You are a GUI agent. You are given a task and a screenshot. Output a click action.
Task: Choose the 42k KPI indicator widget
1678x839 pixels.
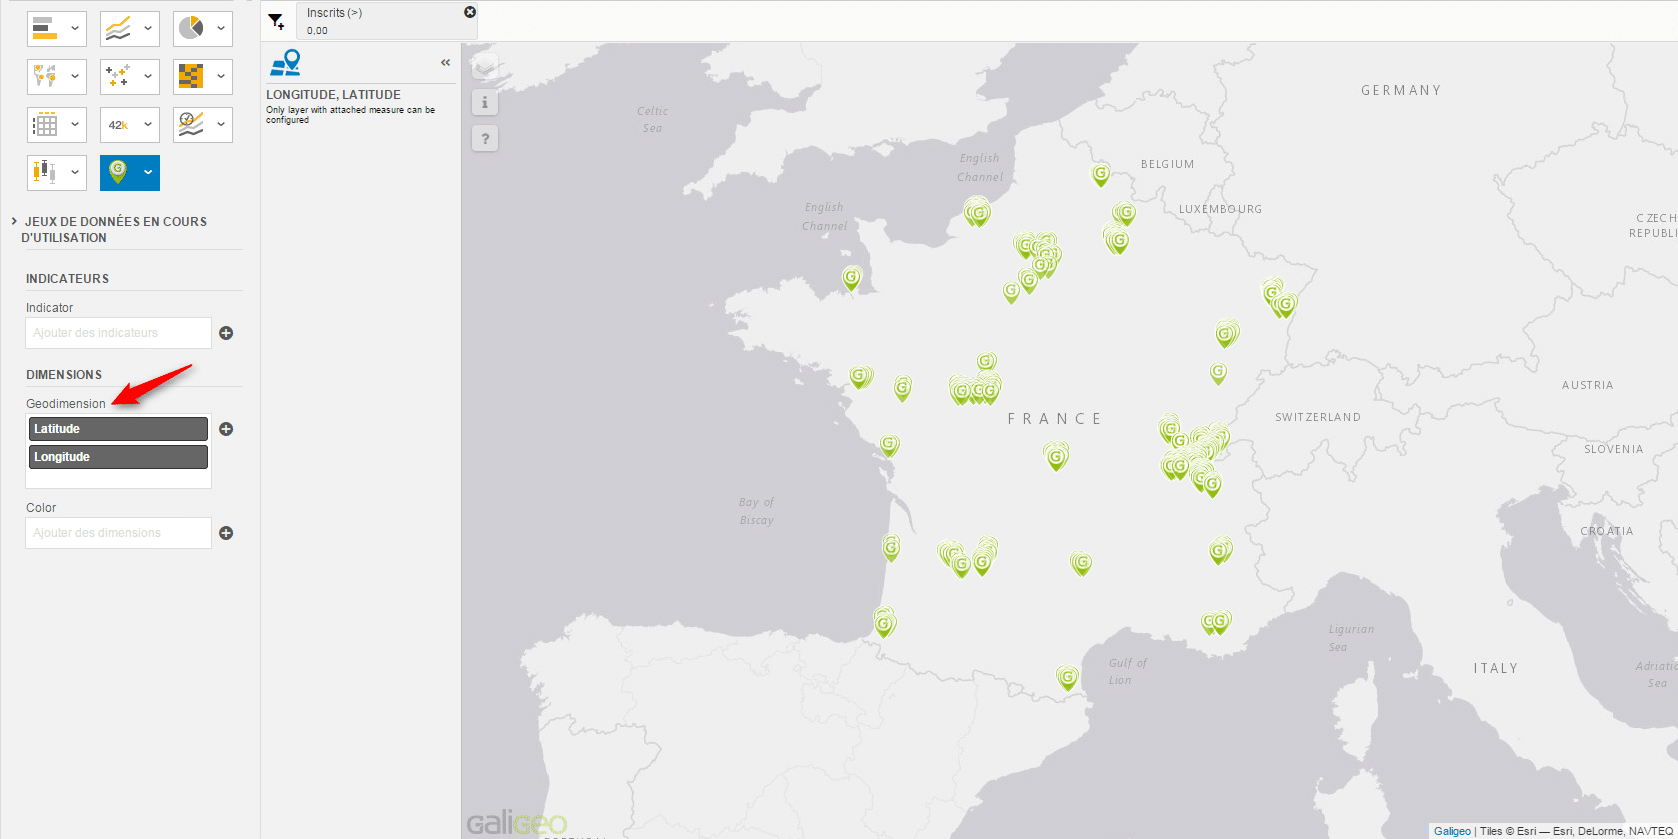coord(118,125)
